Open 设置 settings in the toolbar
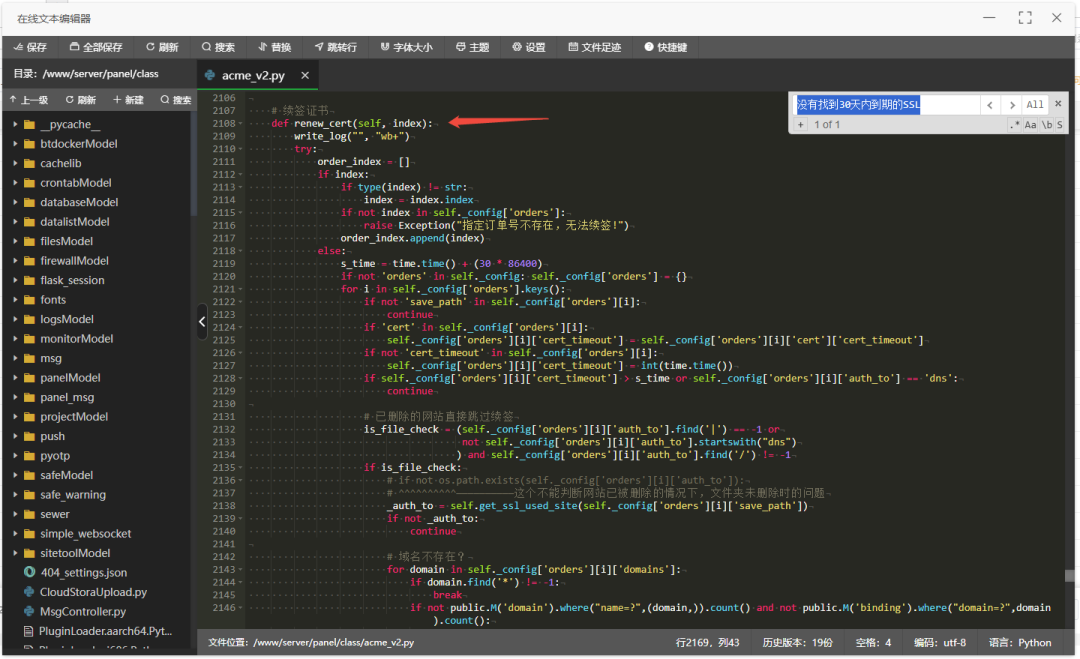The image size is (1080, 659). tap(529, 47)
